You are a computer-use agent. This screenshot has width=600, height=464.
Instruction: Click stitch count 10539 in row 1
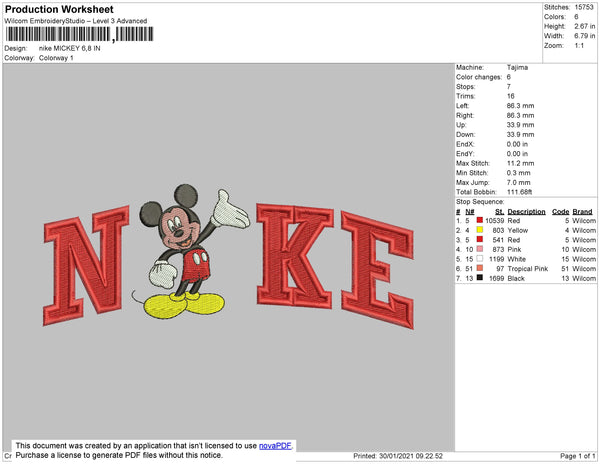point(495,221)
